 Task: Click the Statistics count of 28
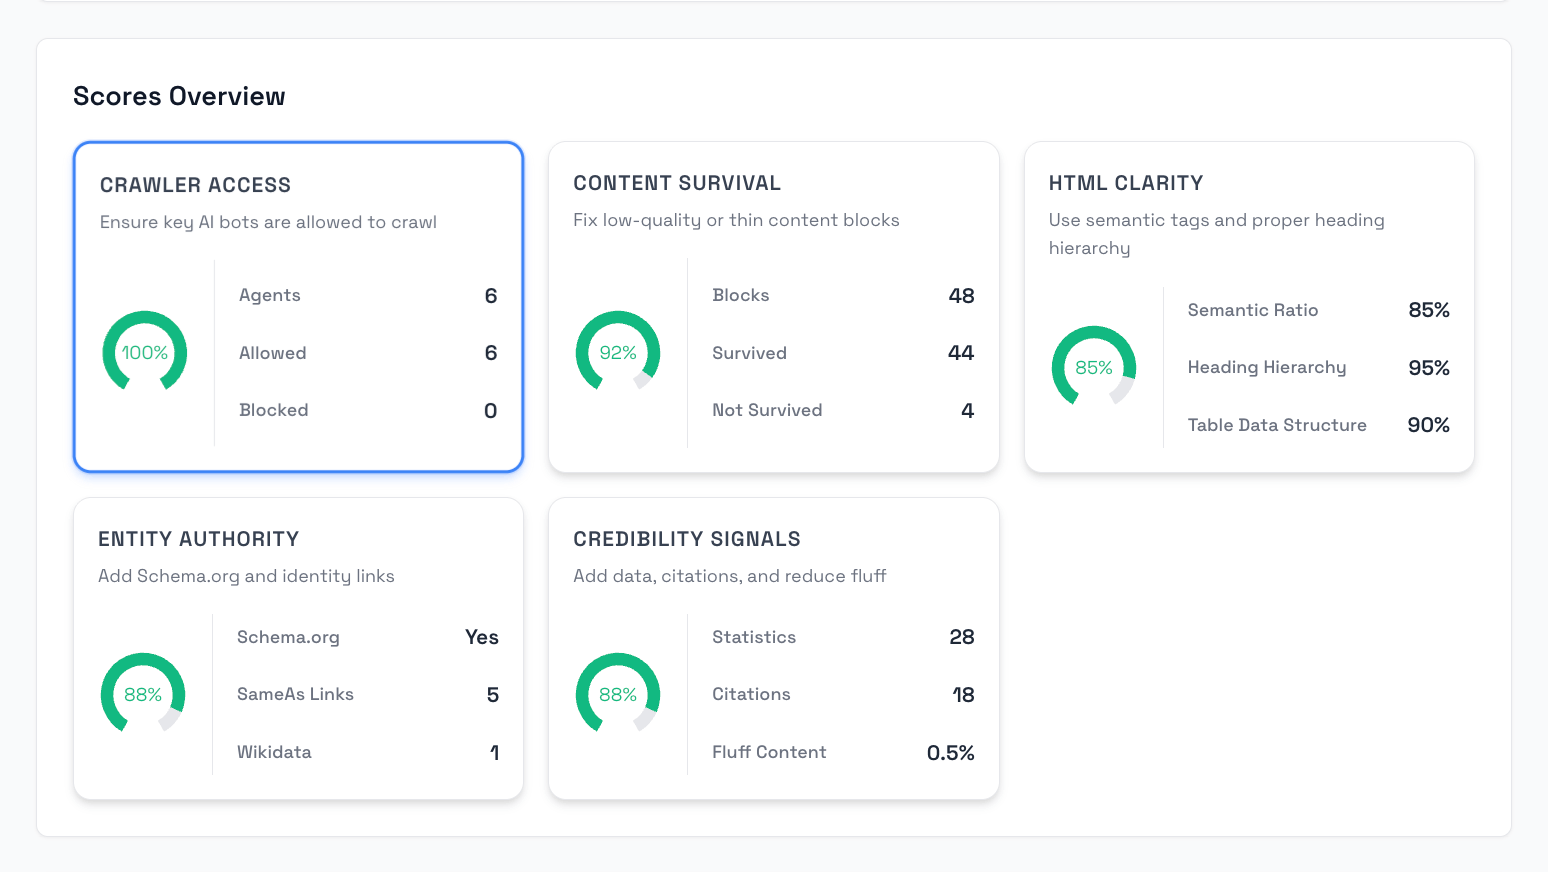[x=841, y=637]
